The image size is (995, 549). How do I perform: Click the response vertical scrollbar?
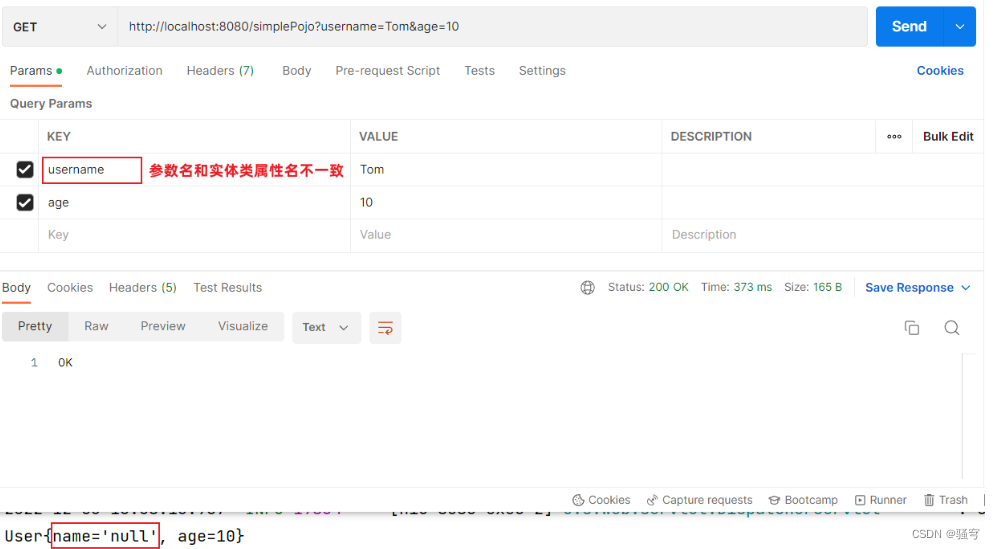click(x=963, y=416)
